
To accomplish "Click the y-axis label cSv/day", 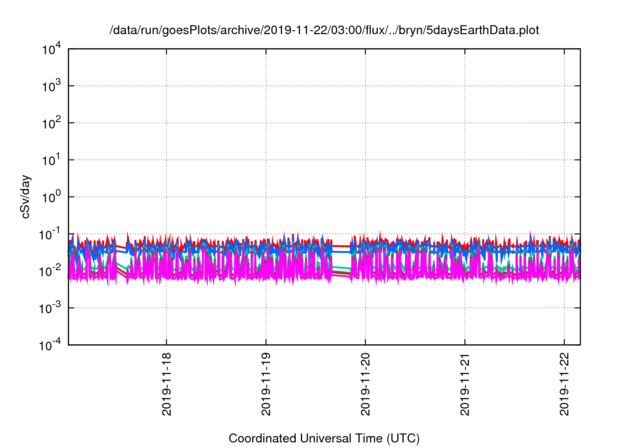I will (x=26, y=197).
